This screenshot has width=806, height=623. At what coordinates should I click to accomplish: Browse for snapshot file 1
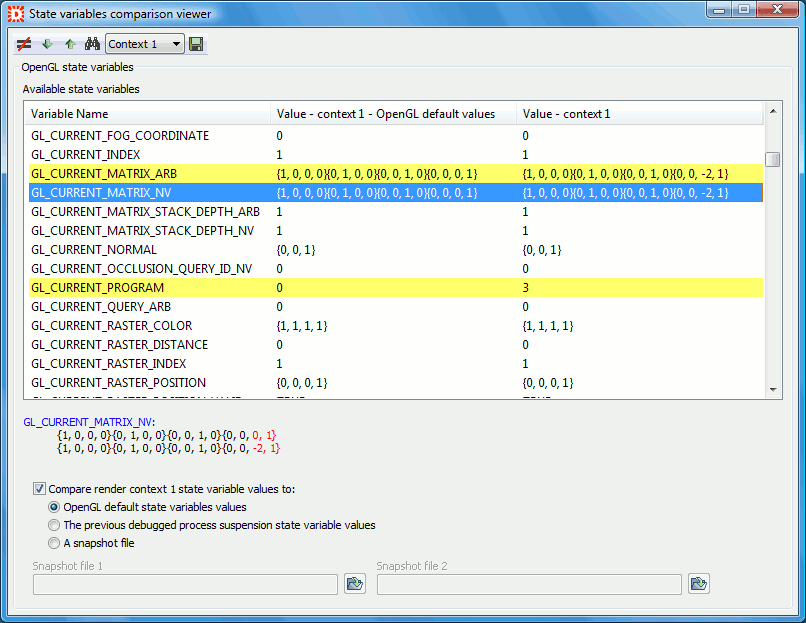click(x=354, y=584)
